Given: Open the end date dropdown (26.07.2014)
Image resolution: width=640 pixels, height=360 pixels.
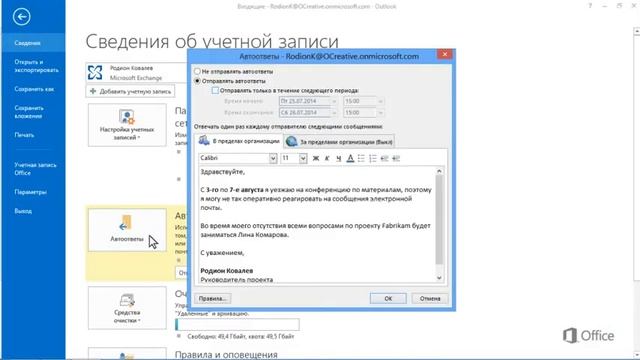Looking at the screenshot, I should tap(334, 112).
